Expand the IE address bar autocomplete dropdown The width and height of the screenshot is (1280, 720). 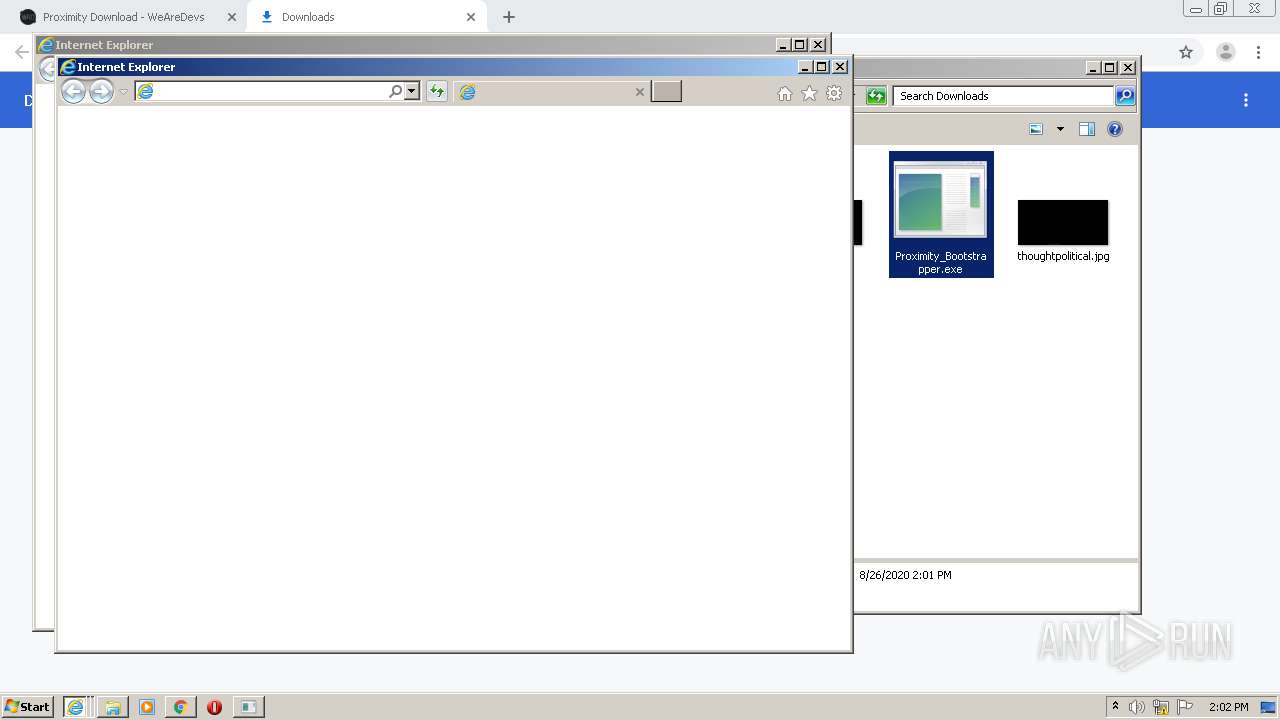pyautogui.click(x=411, y=92)
